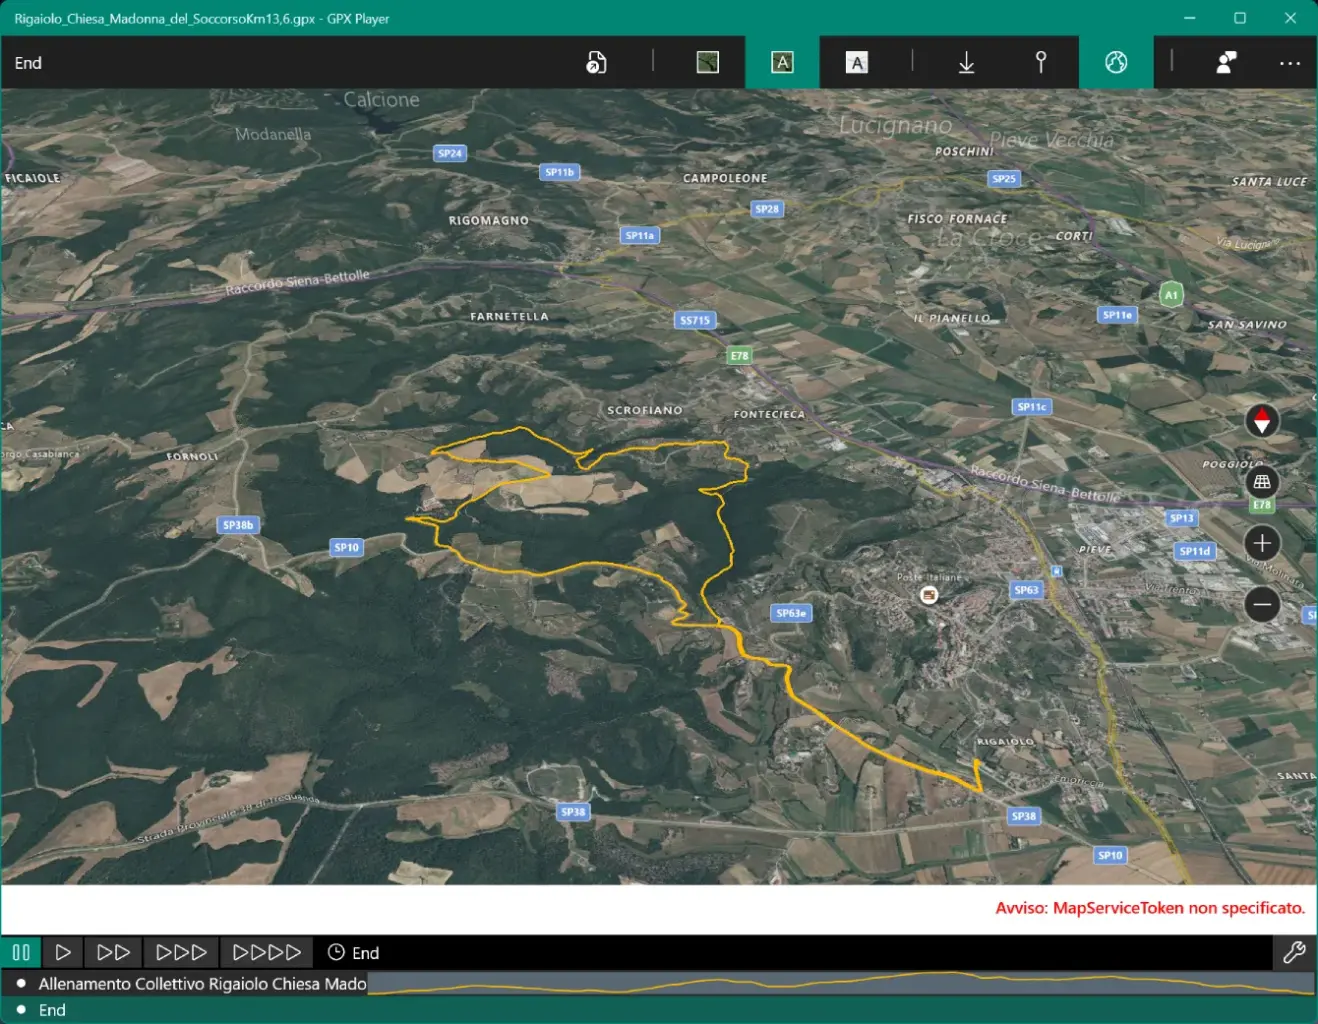1318x1024 pixels.
Task: Zoom in with the plus button
Action: click(1262, 543)
